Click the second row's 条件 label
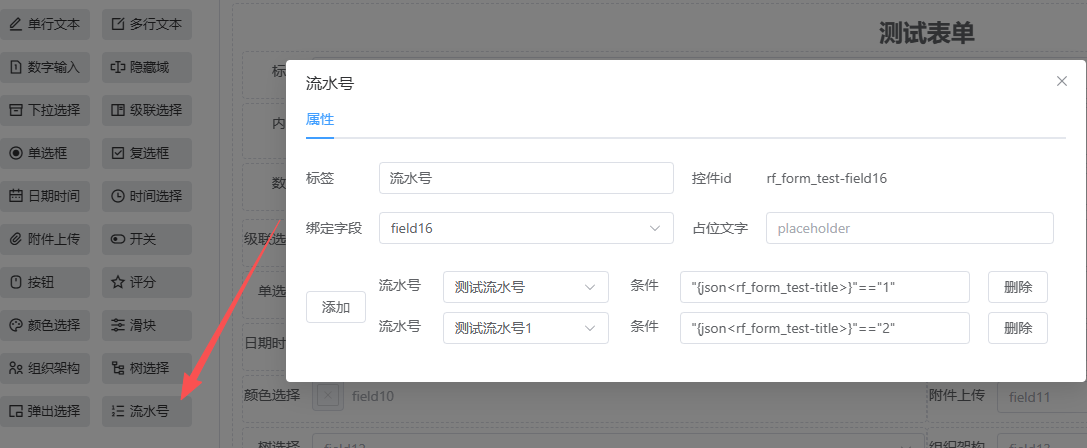The width and height of the screenshot is (1087, 448). coord(644,326)
